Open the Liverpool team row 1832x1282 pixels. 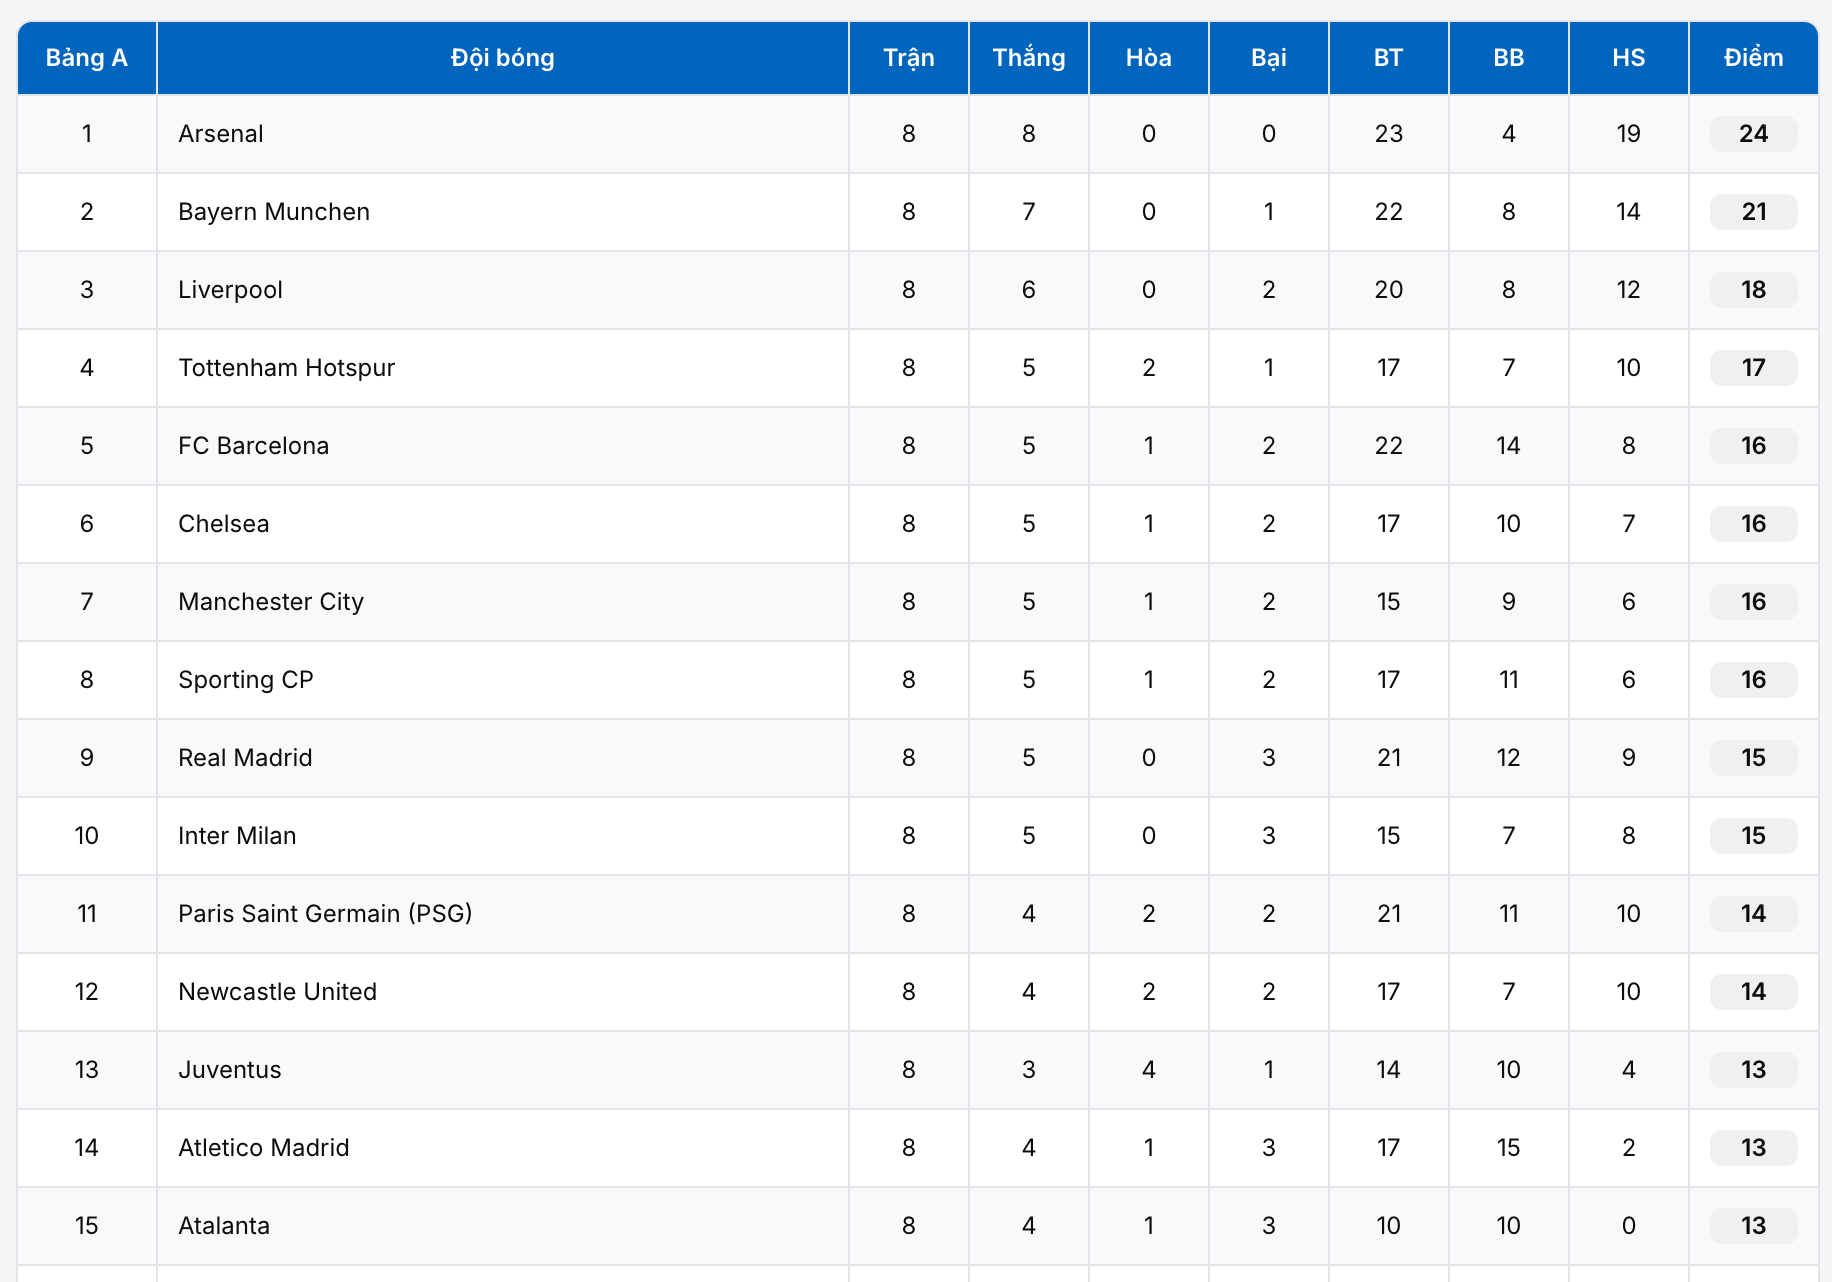pyautogui.click(x=230, y=290)
